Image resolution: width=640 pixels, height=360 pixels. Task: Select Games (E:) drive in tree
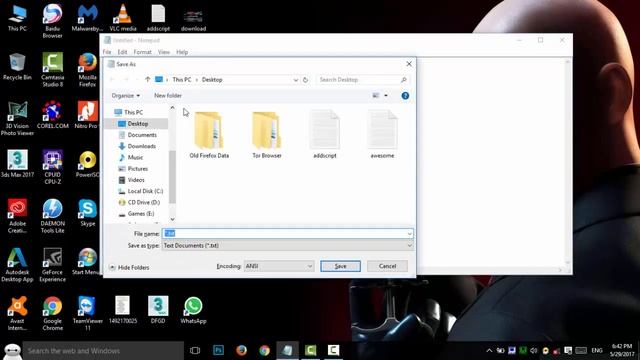(141, 213)
